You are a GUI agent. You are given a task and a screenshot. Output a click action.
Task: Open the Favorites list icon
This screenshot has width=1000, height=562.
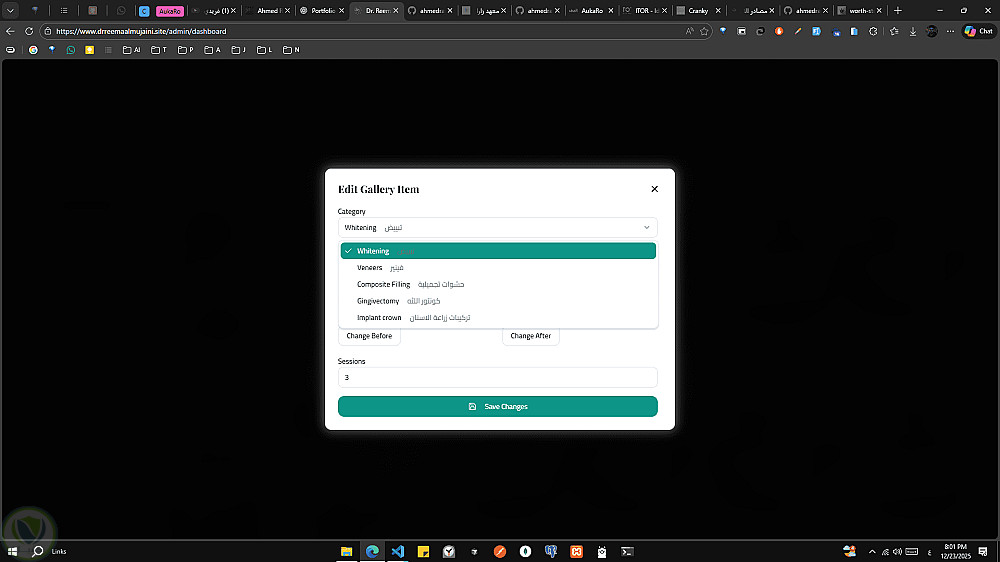pos(894,31)
